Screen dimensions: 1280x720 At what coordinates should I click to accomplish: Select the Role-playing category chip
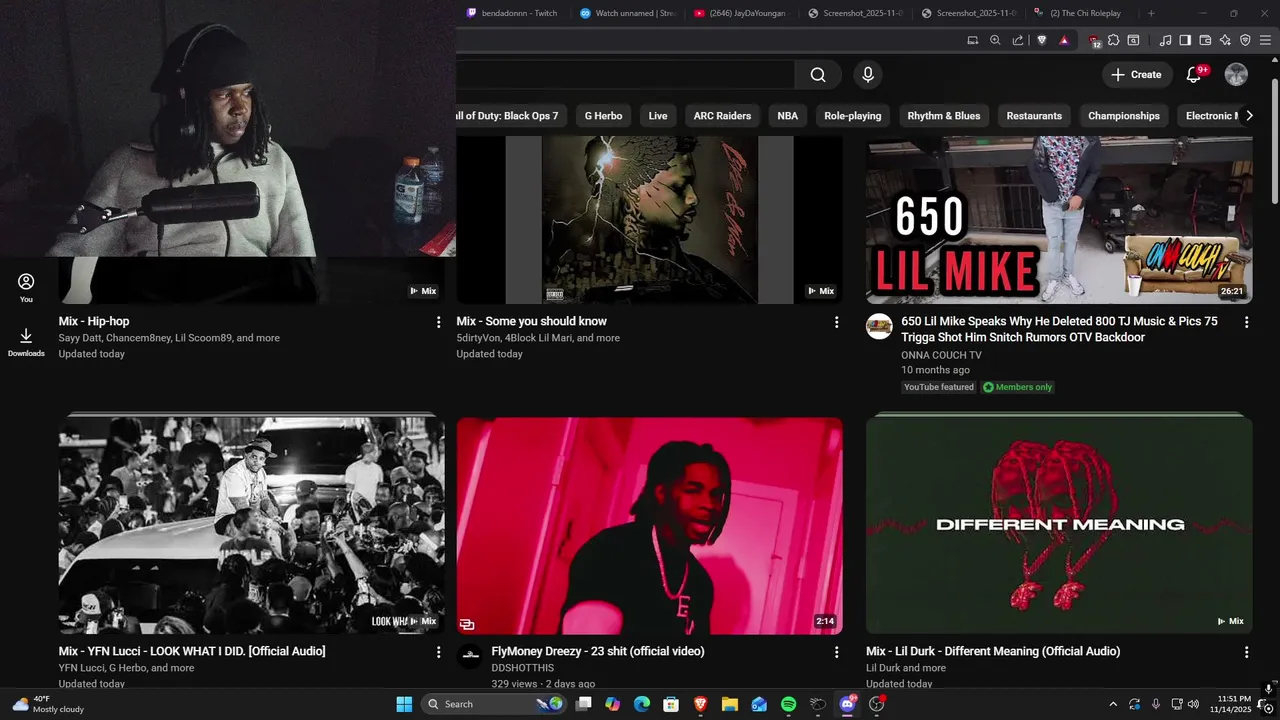coord(853,116)
